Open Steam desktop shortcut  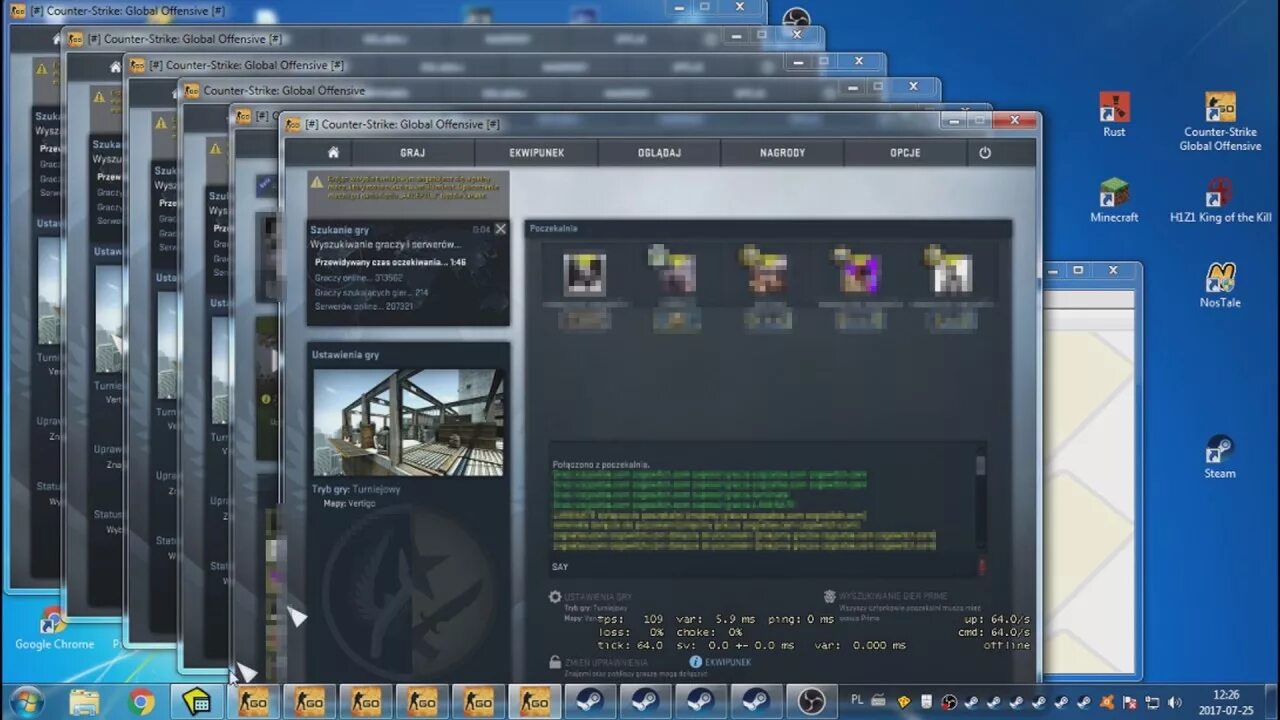1220,458
